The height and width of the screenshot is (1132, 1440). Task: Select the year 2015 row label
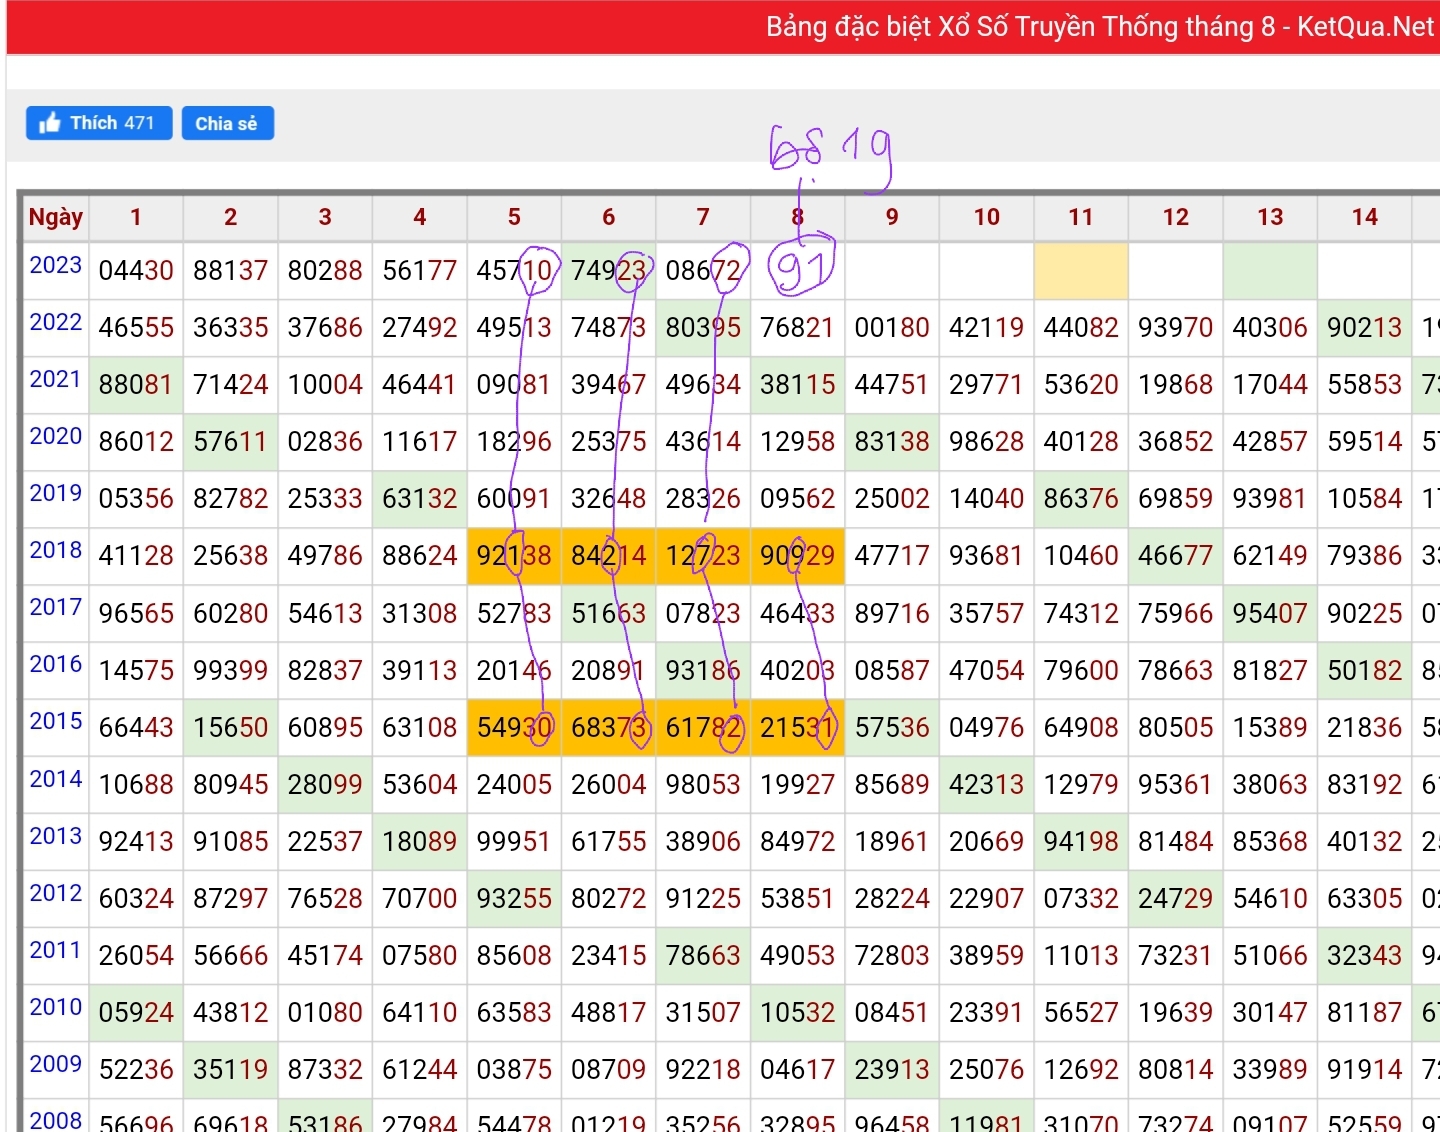(x=56, y=721)
